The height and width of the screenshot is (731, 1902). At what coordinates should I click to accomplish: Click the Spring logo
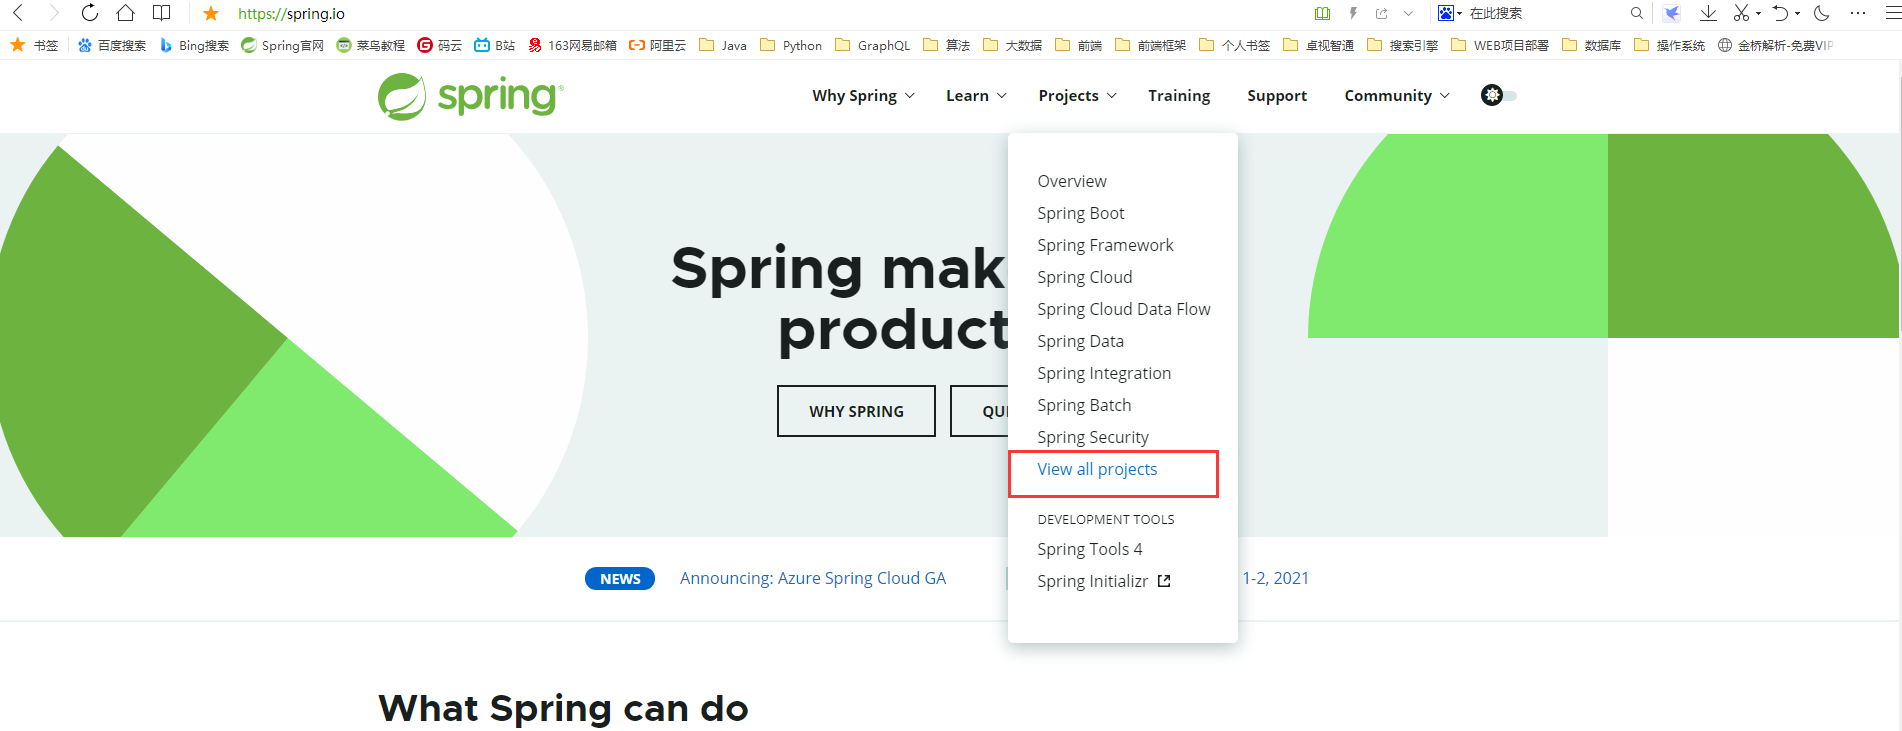click(x=471, y=96)
